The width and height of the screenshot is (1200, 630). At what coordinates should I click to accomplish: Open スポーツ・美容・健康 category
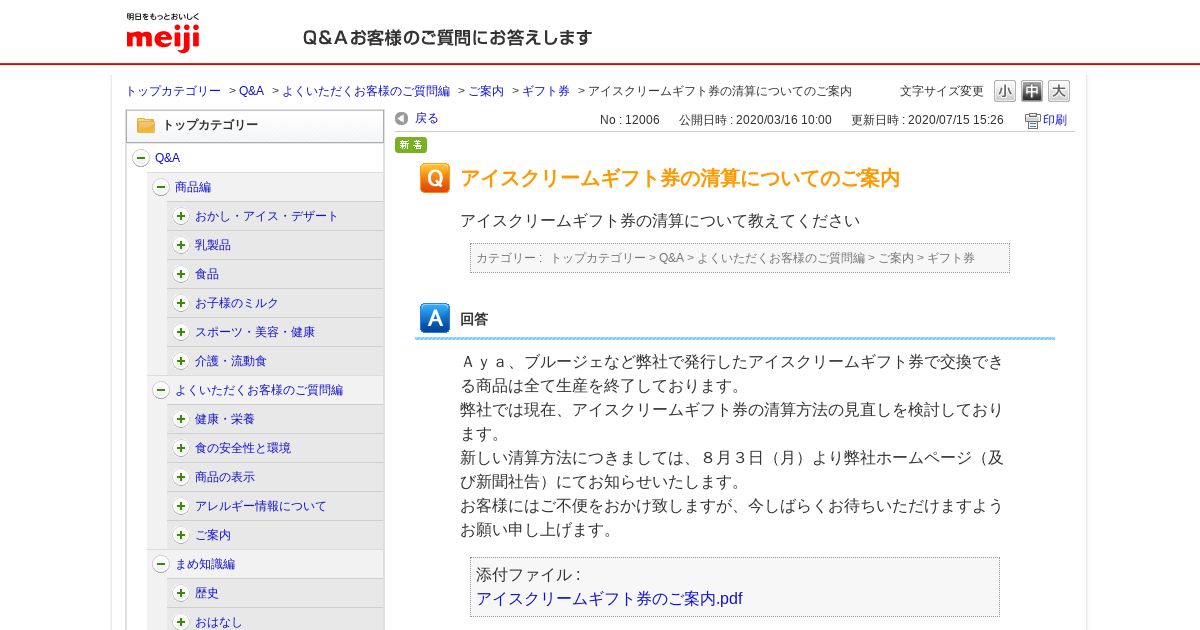point(255,332)
